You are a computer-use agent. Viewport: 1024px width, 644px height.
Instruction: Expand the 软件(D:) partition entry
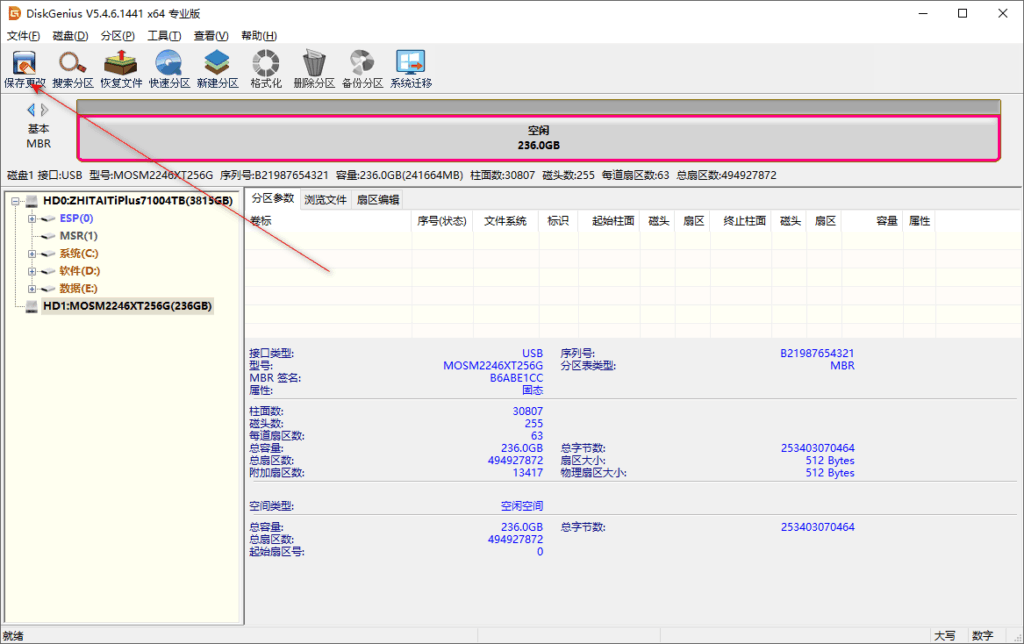click(32, 269)
